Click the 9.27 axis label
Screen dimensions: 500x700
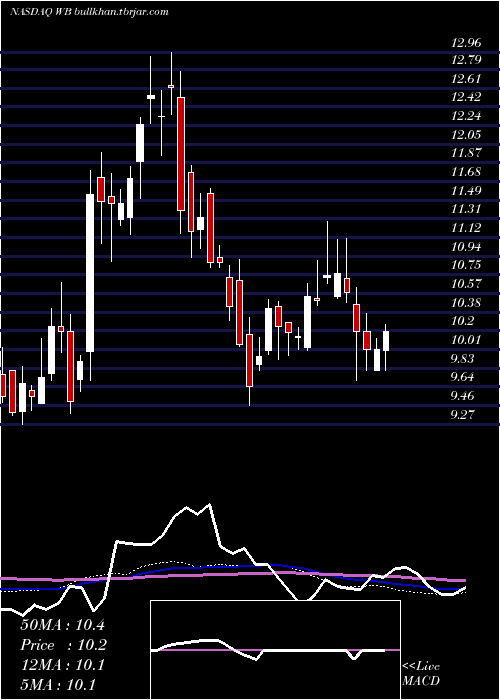[462, 414]
